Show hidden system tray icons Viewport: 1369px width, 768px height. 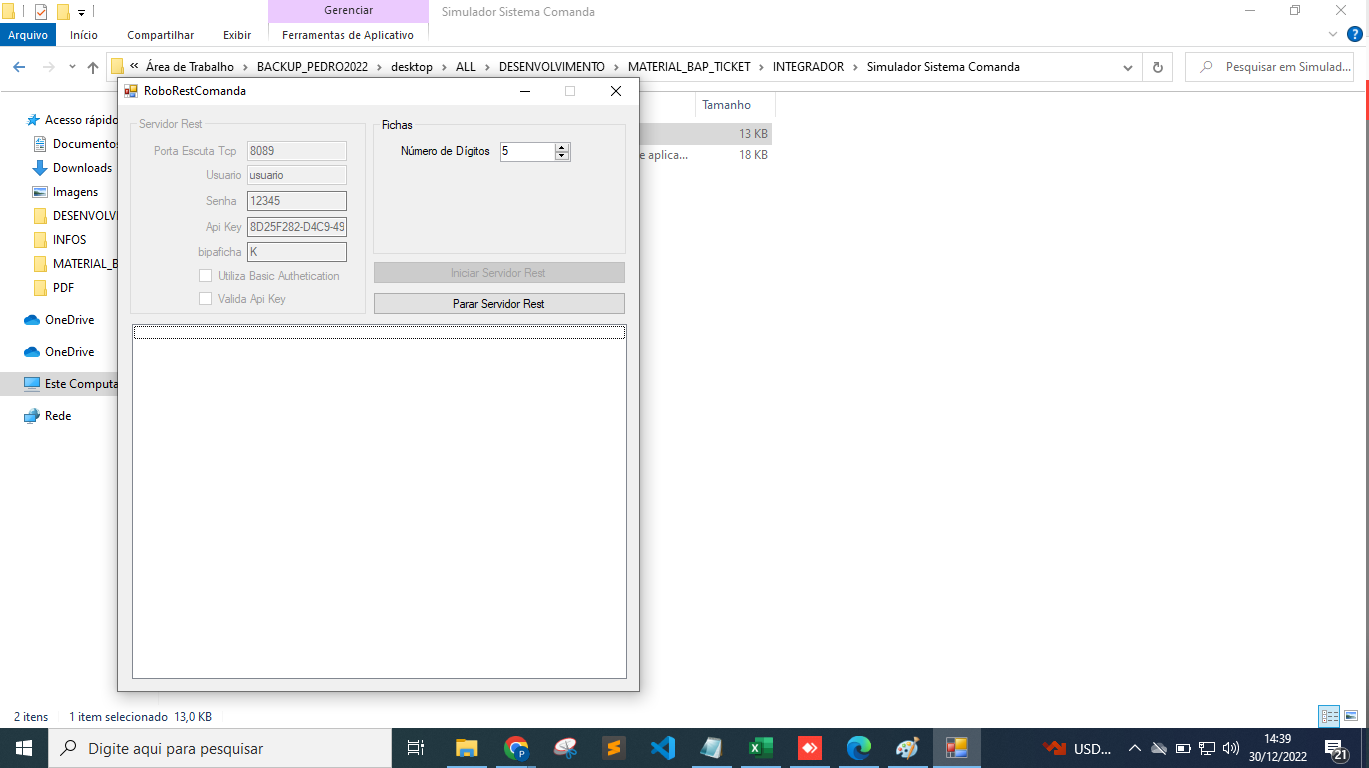(x=1135, y=748)
